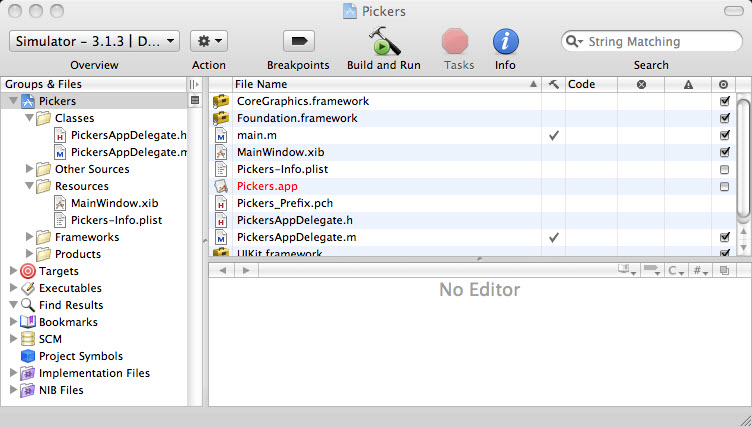Image resolution: width=752 pixels, height=427 pixels.
Task: Collapse the Pickers project group
Action: click(x=13, y=101)
